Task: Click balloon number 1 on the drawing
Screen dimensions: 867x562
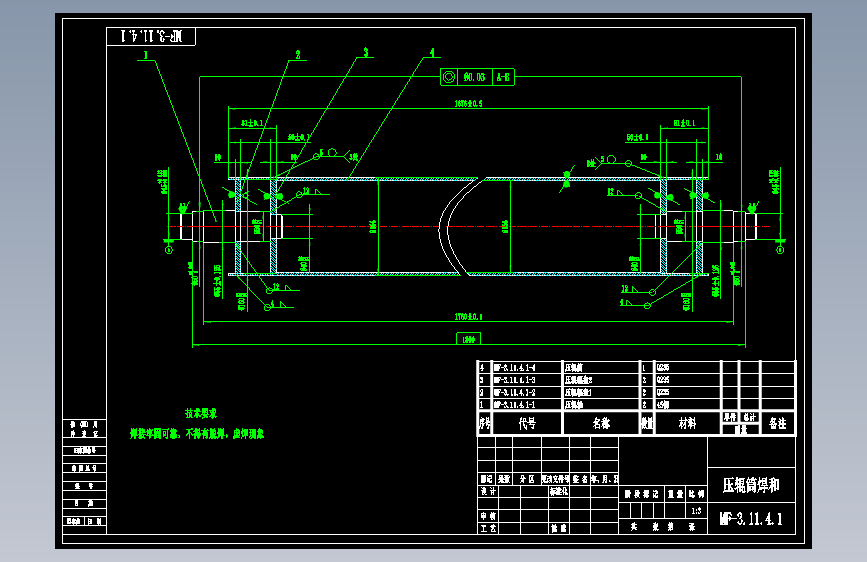Action: pos(146,55)
